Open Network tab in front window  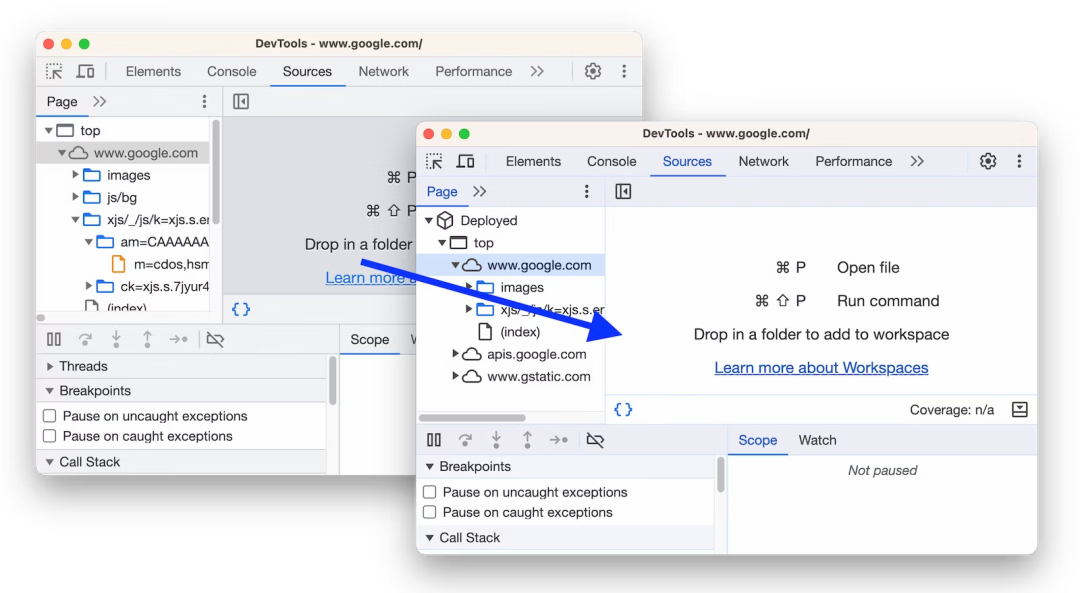point(763,161)
